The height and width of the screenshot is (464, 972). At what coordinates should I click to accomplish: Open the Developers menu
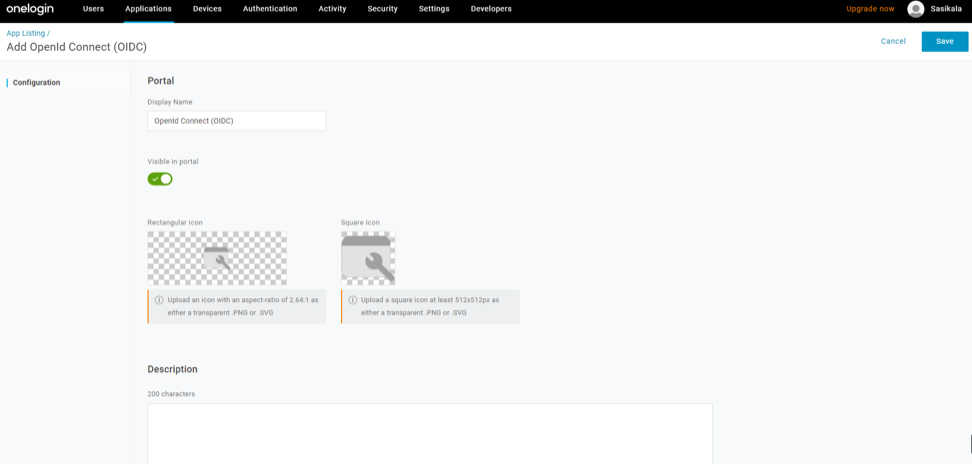coord(491,9)
